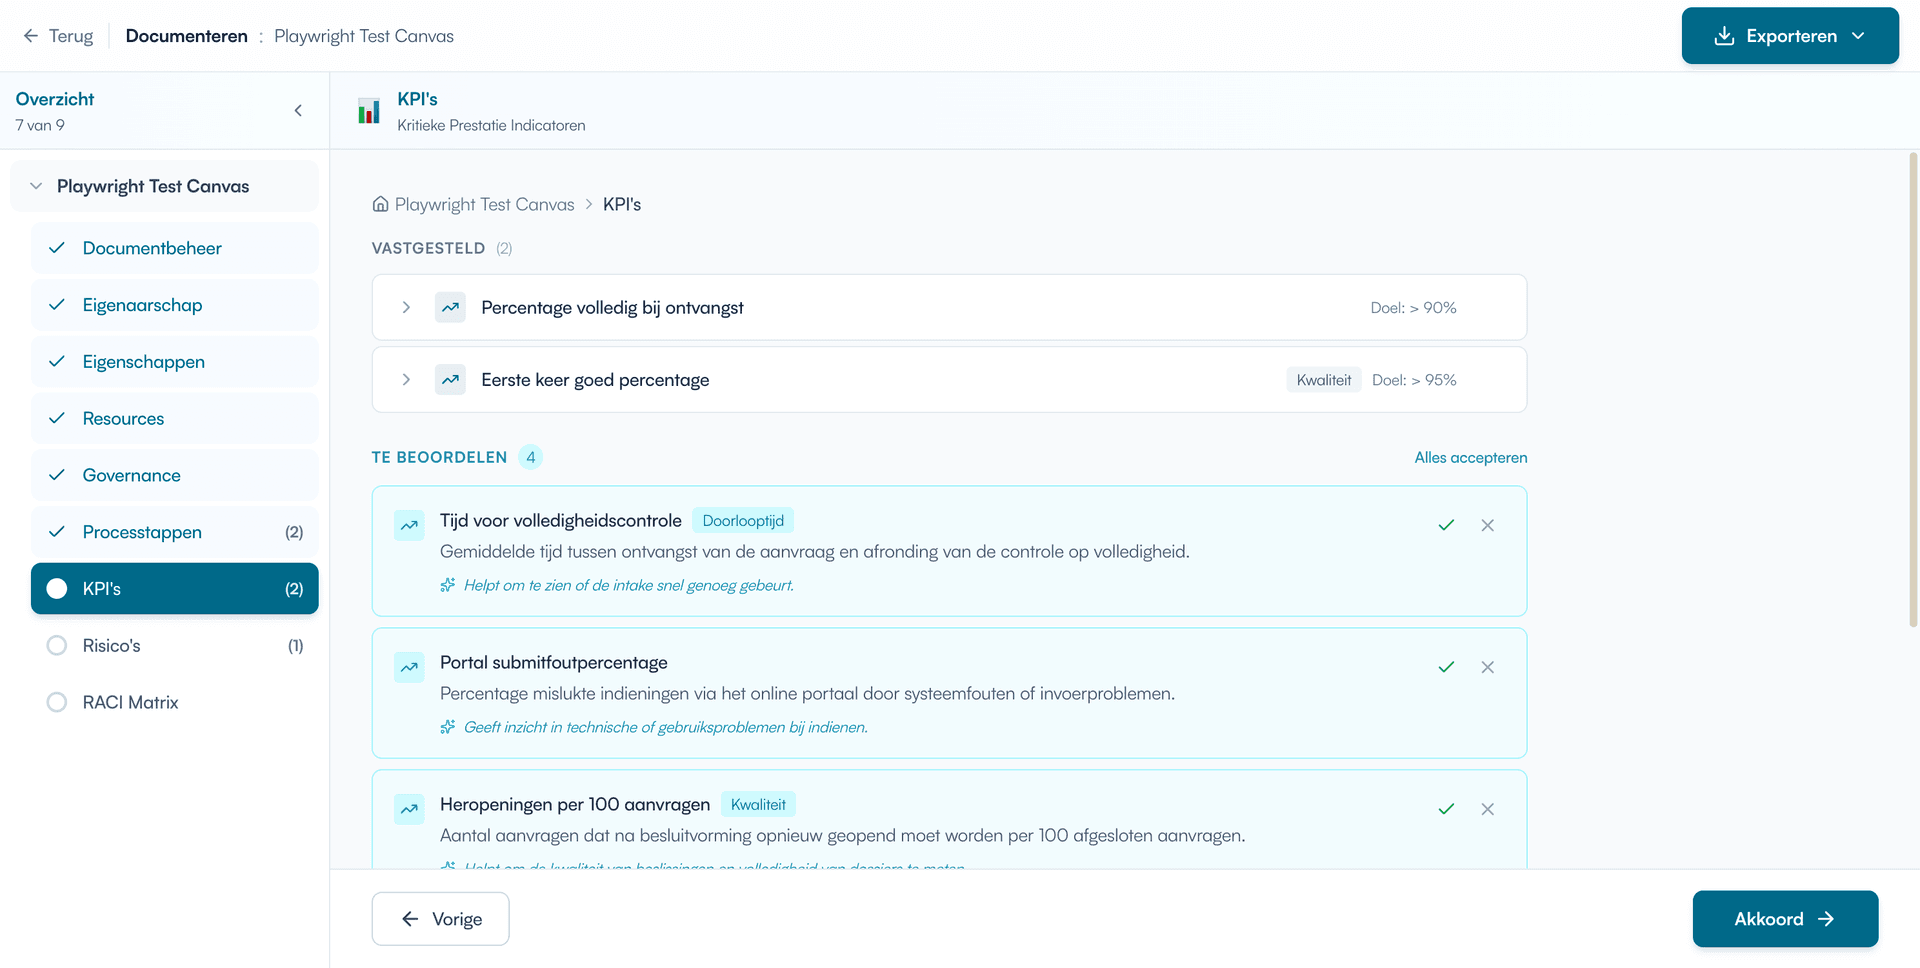Click the trend icon next to Percentage volledig bij ontvangst

450,307
